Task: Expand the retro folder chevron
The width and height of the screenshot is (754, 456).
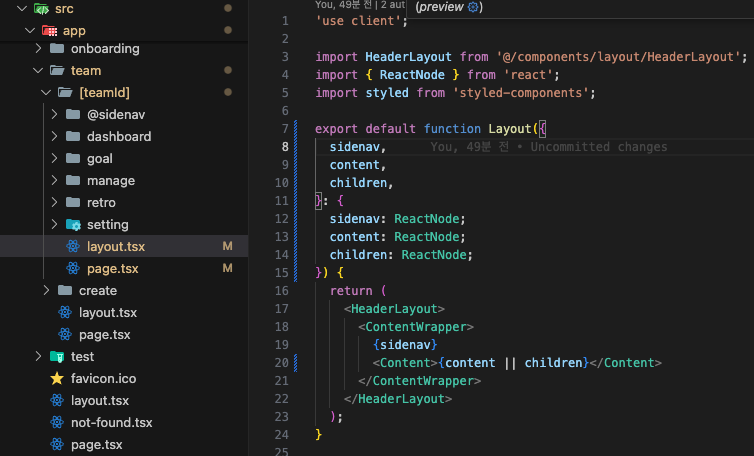Action: 54,202
